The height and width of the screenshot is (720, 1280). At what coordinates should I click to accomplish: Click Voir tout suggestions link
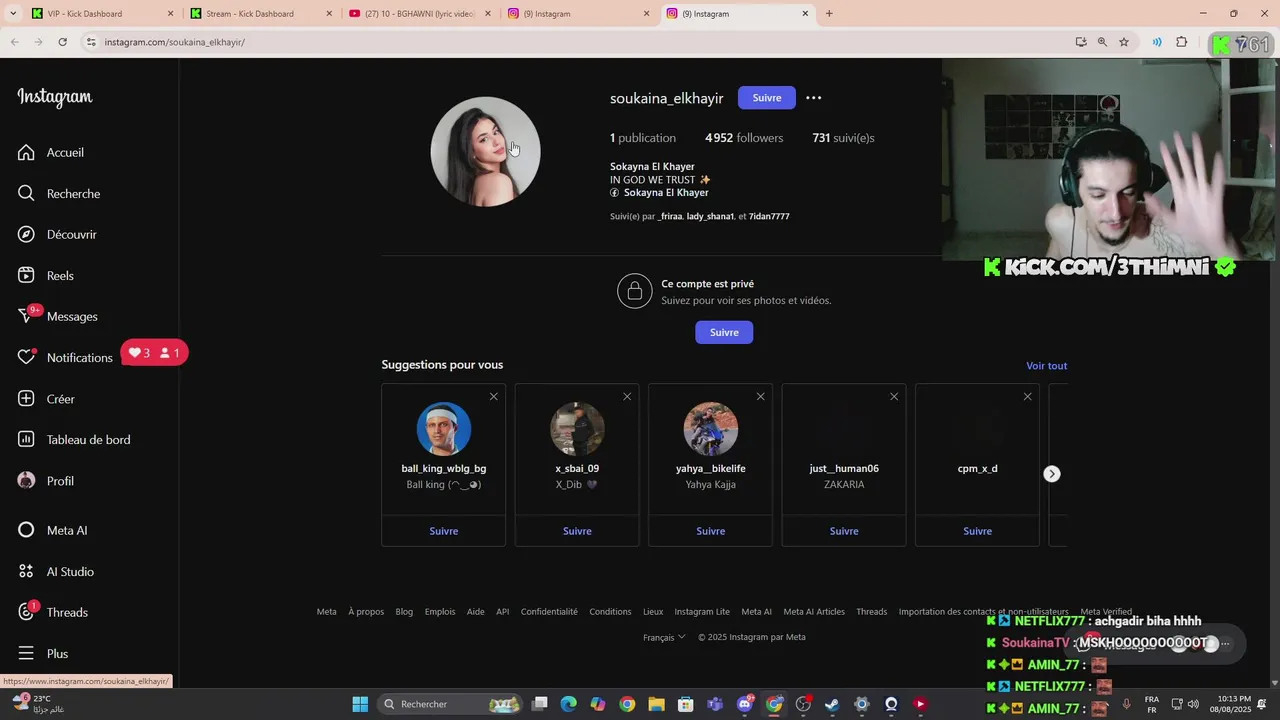pos(1046,366)
